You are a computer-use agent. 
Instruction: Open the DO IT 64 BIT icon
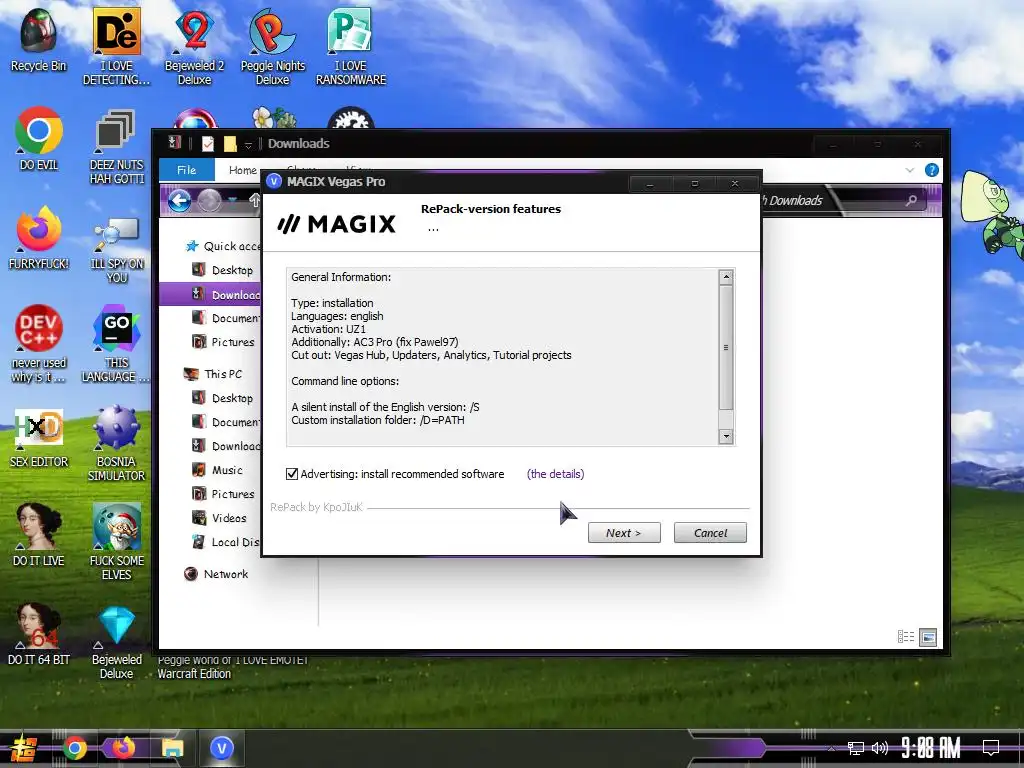coord(39,633)
